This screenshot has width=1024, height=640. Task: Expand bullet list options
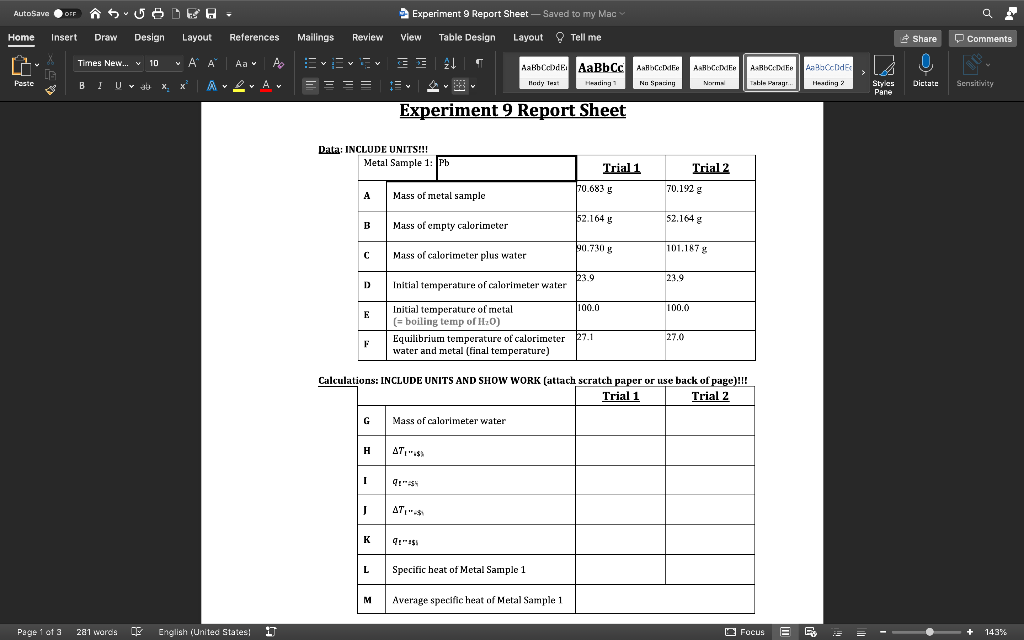tap(323, 63)
